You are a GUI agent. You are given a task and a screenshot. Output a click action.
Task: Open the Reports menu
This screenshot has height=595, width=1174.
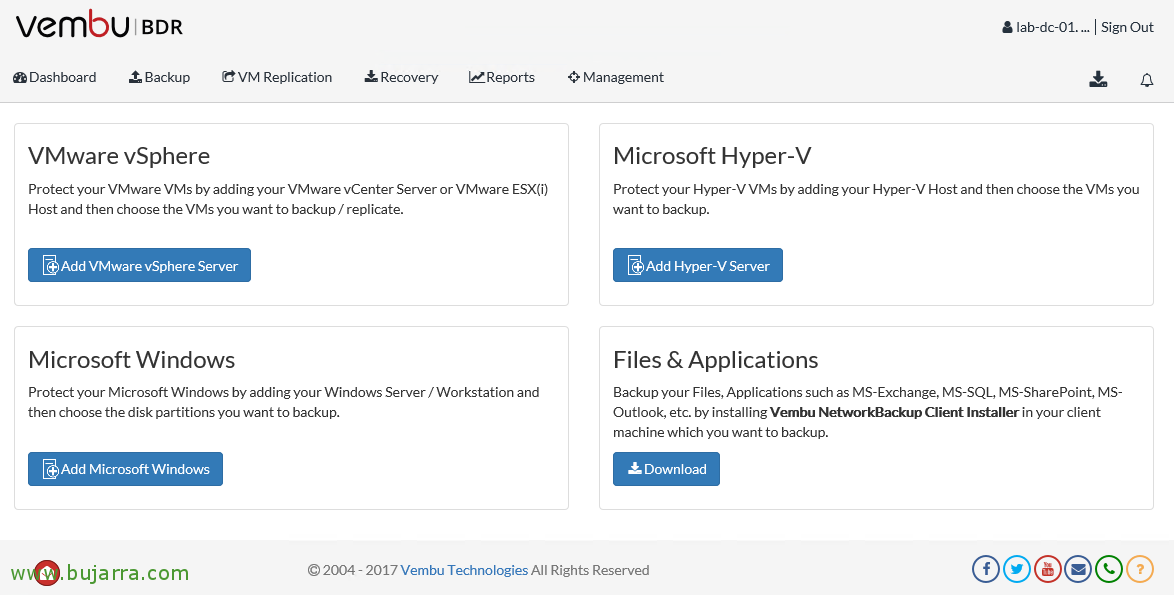502,77
